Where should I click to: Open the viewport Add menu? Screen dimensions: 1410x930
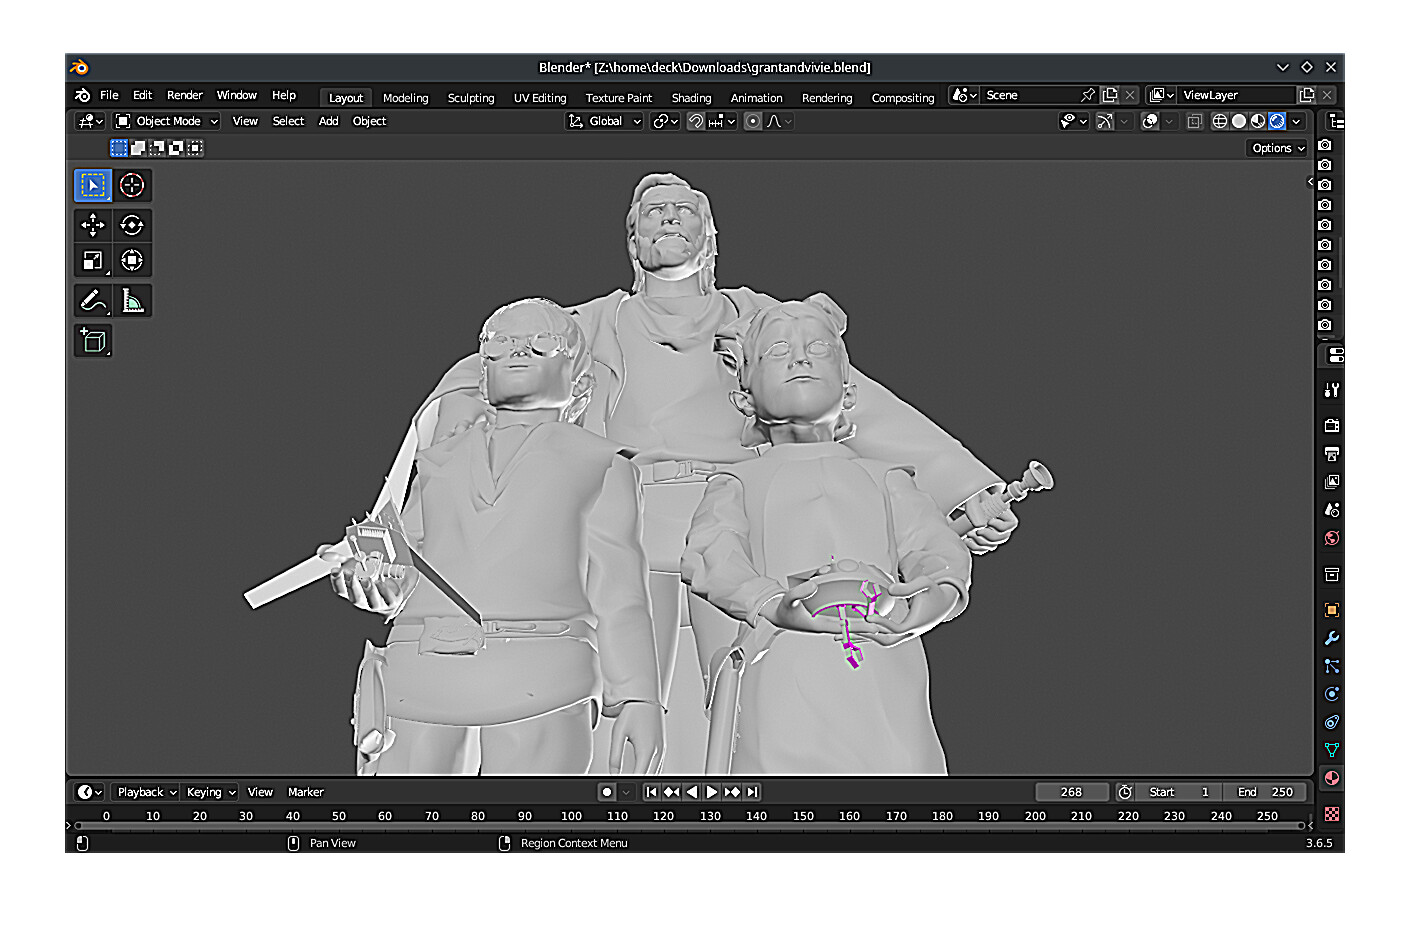pos(328,121)
